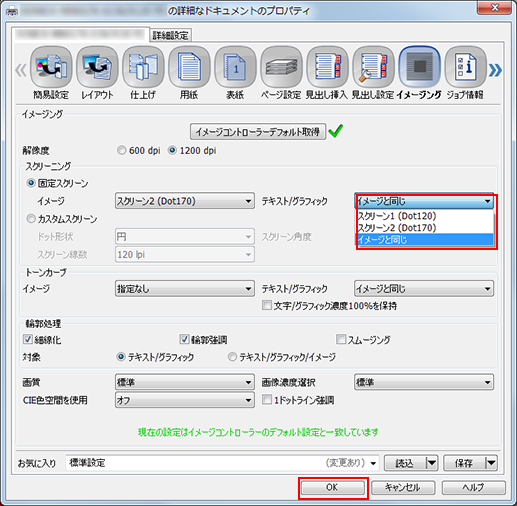Switch to the 詳細設定 tab
Screen dimensions: 517x506
pos(171,35)
